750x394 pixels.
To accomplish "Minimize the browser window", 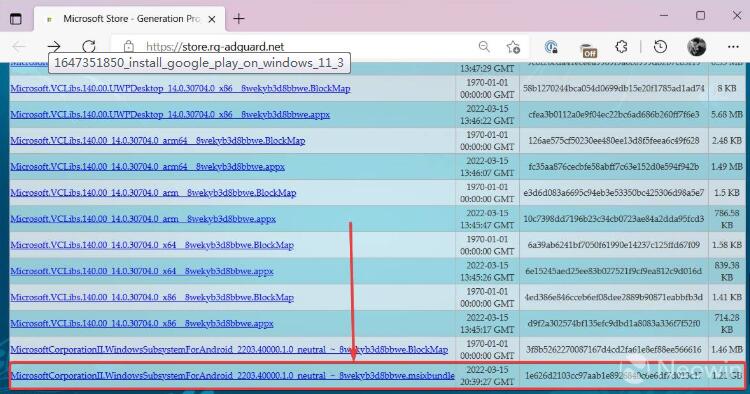I will (664, 16).
